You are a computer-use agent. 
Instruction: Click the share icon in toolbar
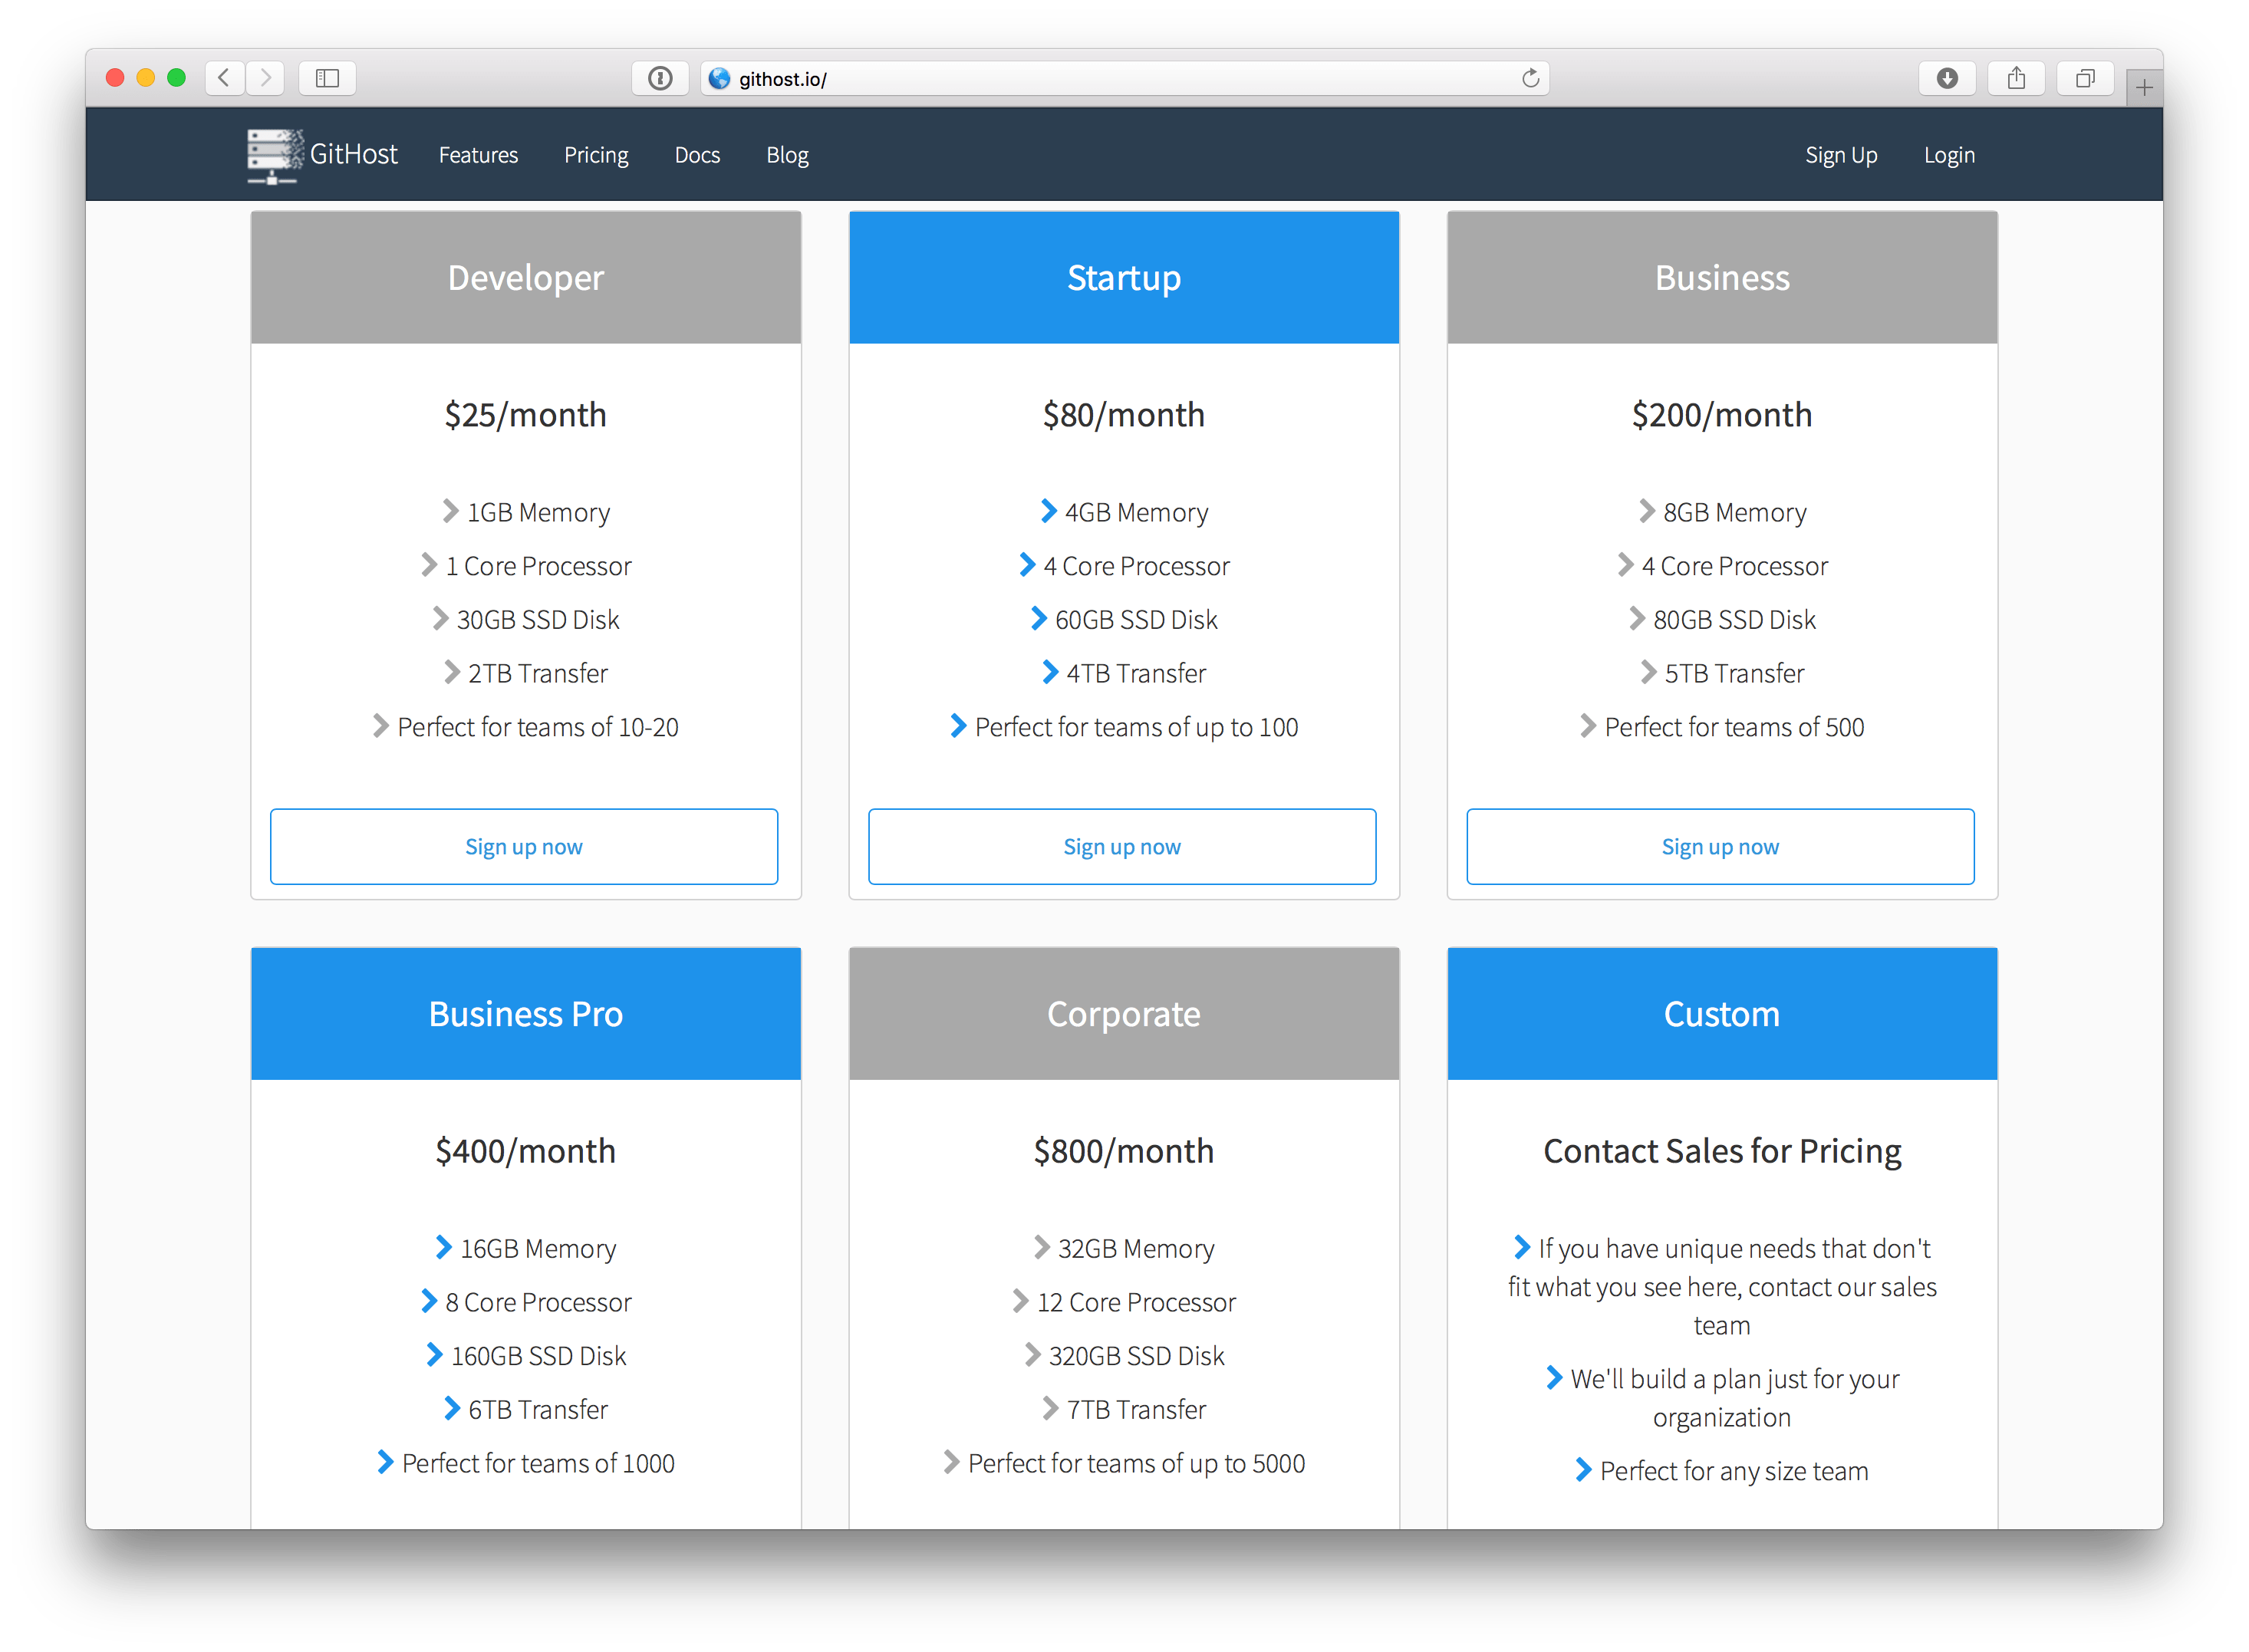click(x=2016, y=78)
